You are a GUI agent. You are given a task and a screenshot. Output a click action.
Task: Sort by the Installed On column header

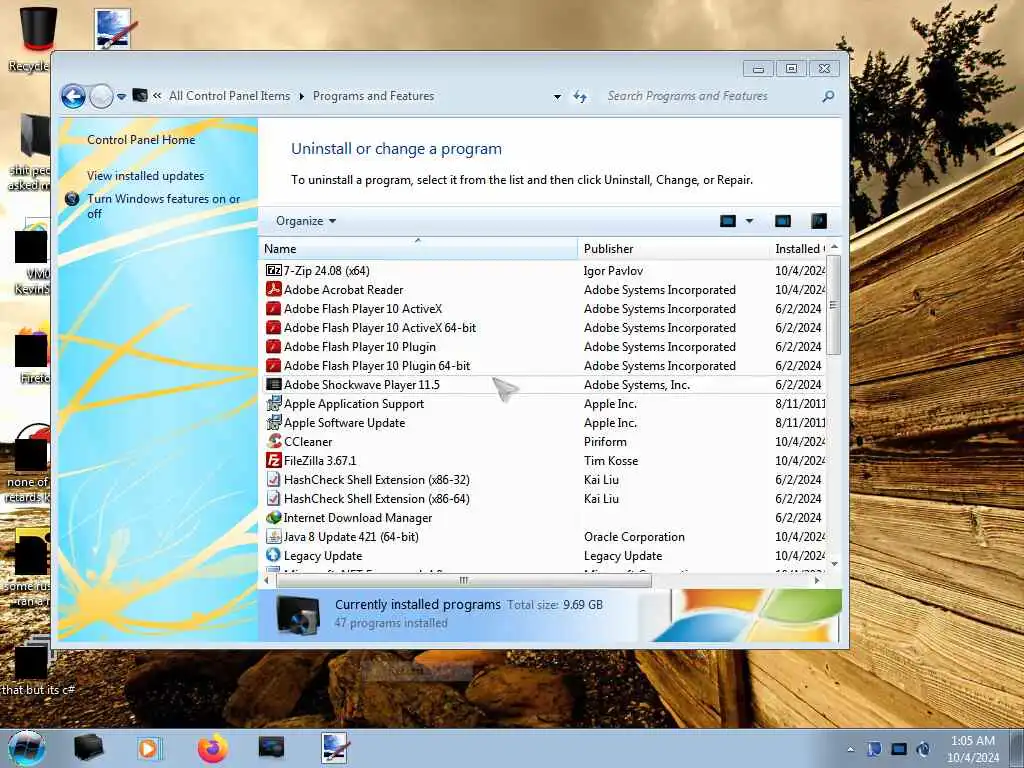pos(799,248)
